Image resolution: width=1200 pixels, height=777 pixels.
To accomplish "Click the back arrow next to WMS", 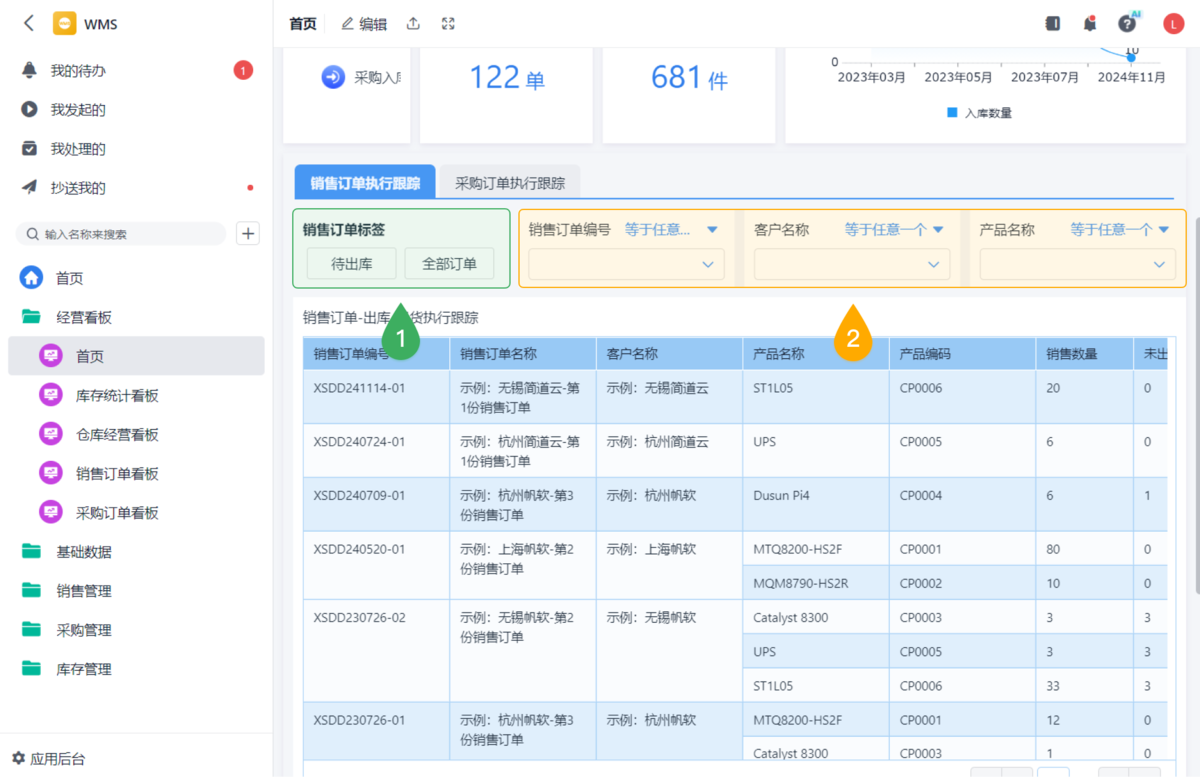I will pos(26,22).
